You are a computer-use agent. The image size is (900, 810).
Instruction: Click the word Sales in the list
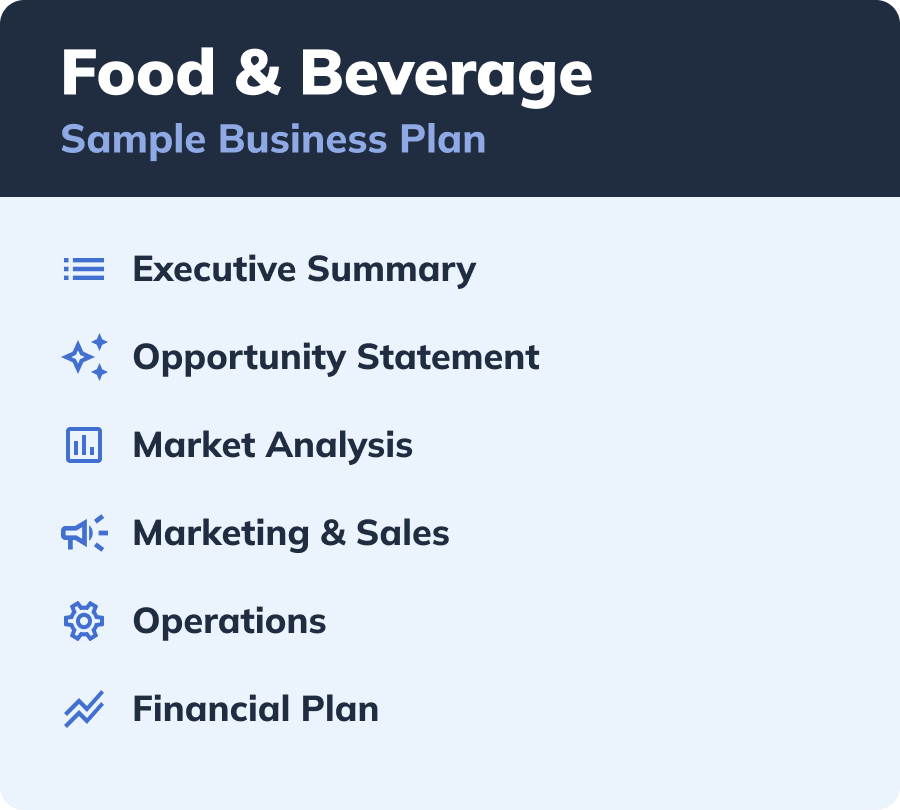tap(403, 533)
